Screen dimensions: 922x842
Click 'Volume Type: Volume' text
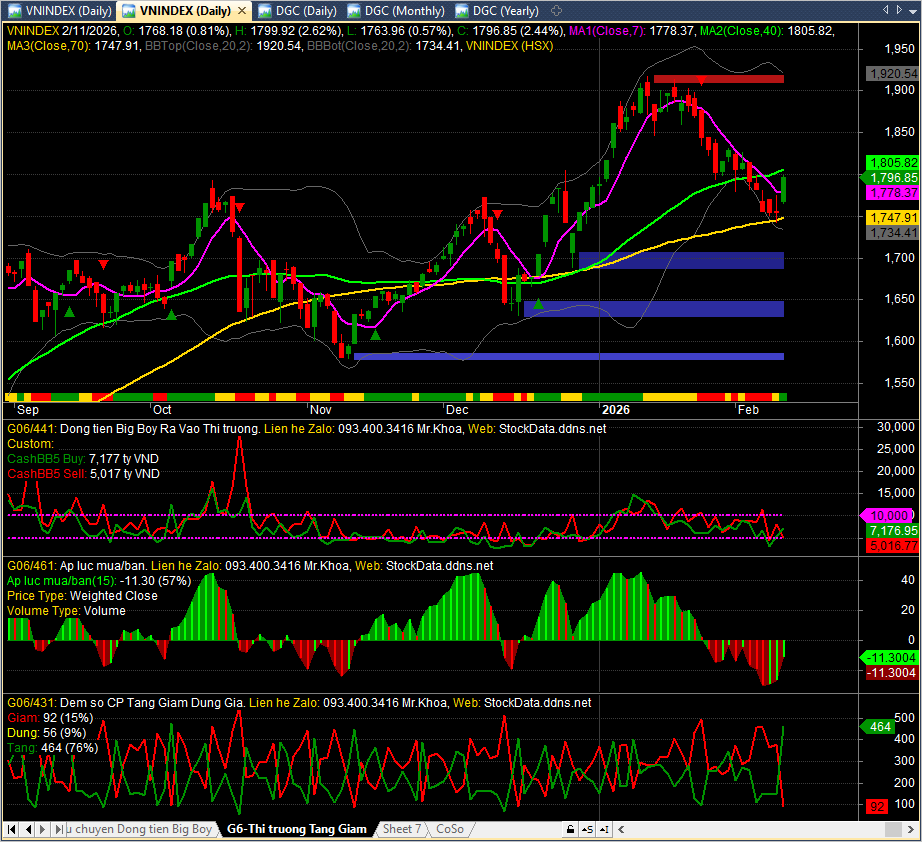[66, 611]
